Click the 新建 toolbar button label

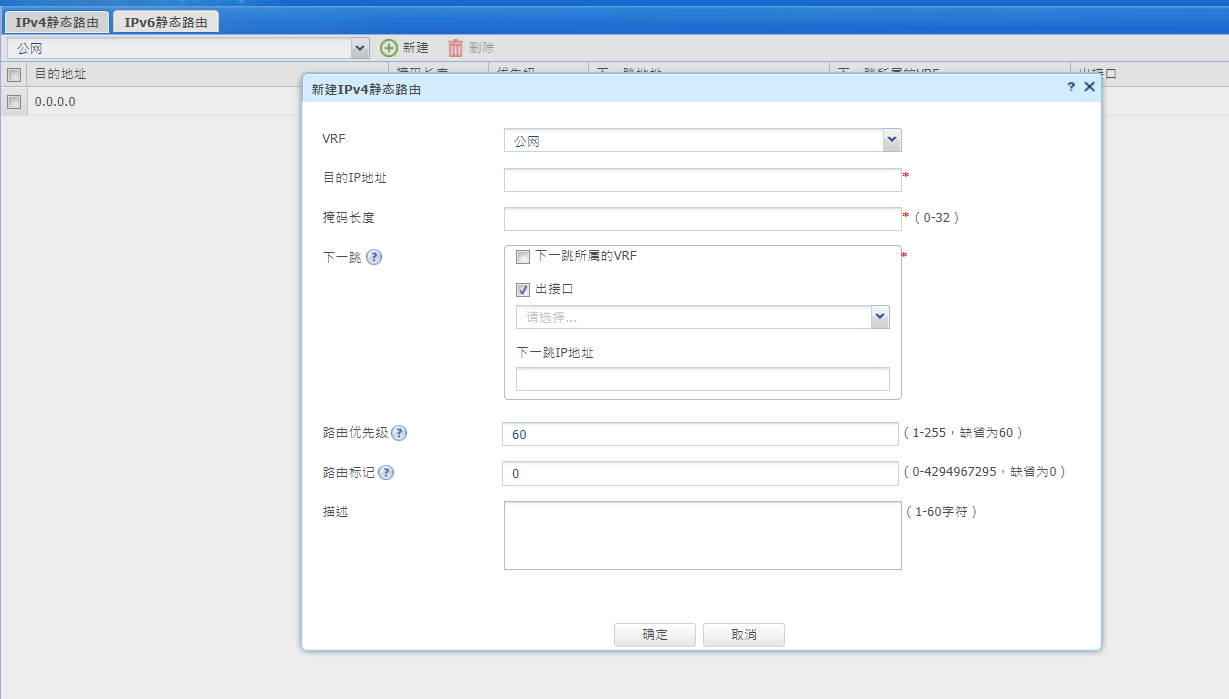click(x=415, y=48)
